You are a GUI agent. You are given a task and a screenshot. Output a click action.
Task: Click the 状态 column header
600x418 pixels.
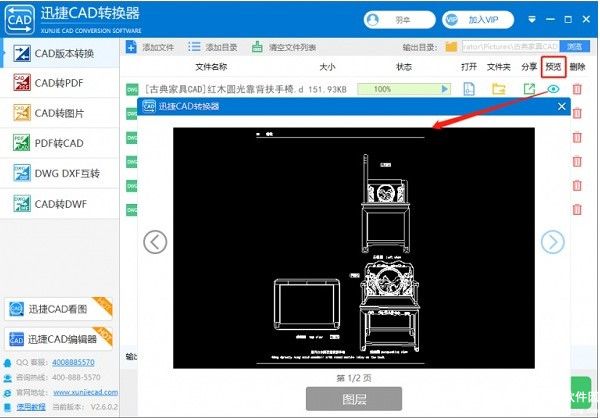coord(404,67)
